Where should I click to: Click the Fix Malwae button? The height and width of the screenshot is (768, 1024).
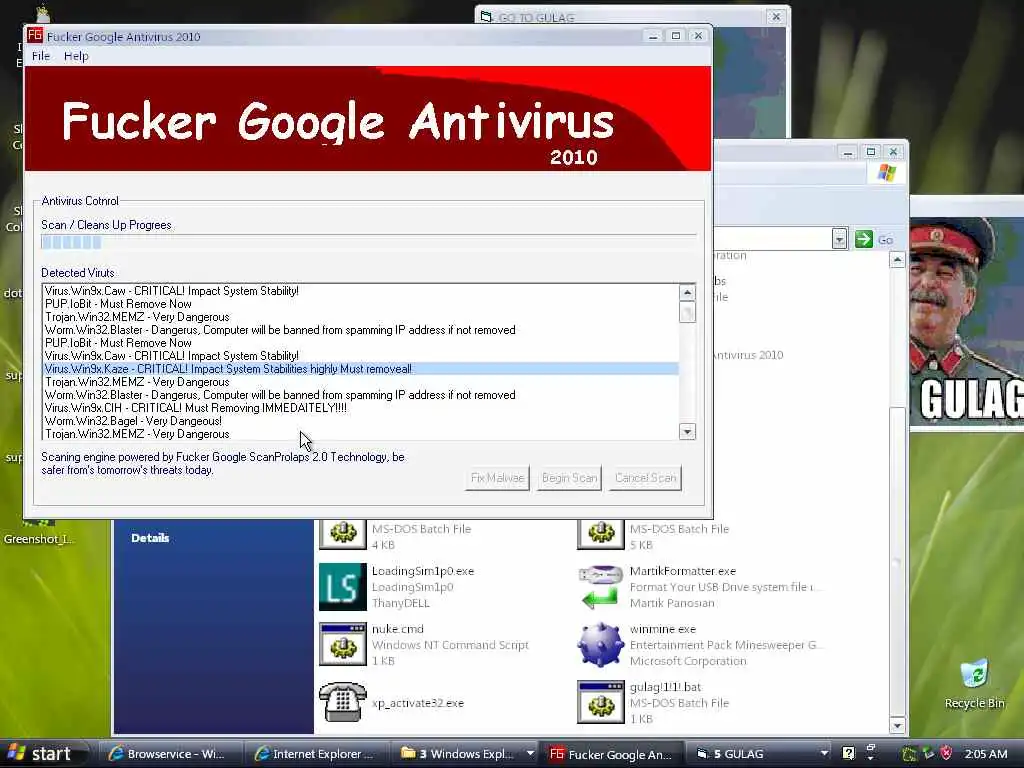point(497,478)
